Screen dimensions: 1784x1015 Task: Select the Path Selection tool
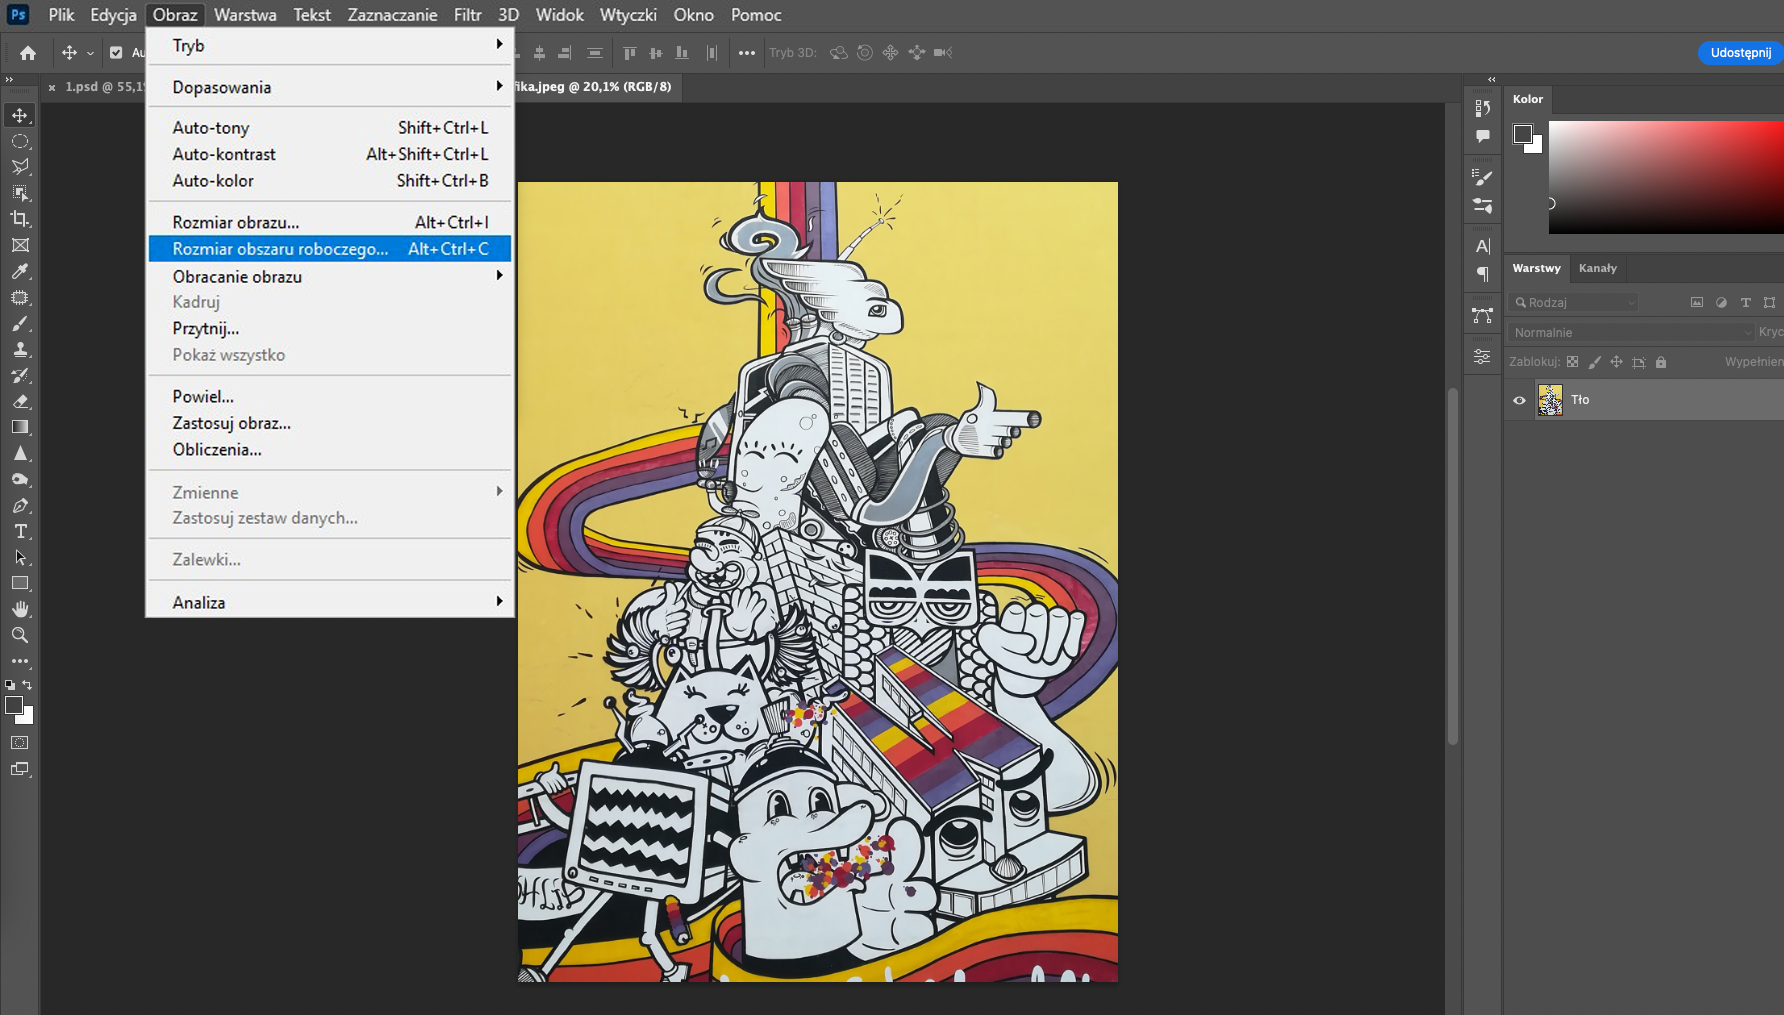pos(20,557)
